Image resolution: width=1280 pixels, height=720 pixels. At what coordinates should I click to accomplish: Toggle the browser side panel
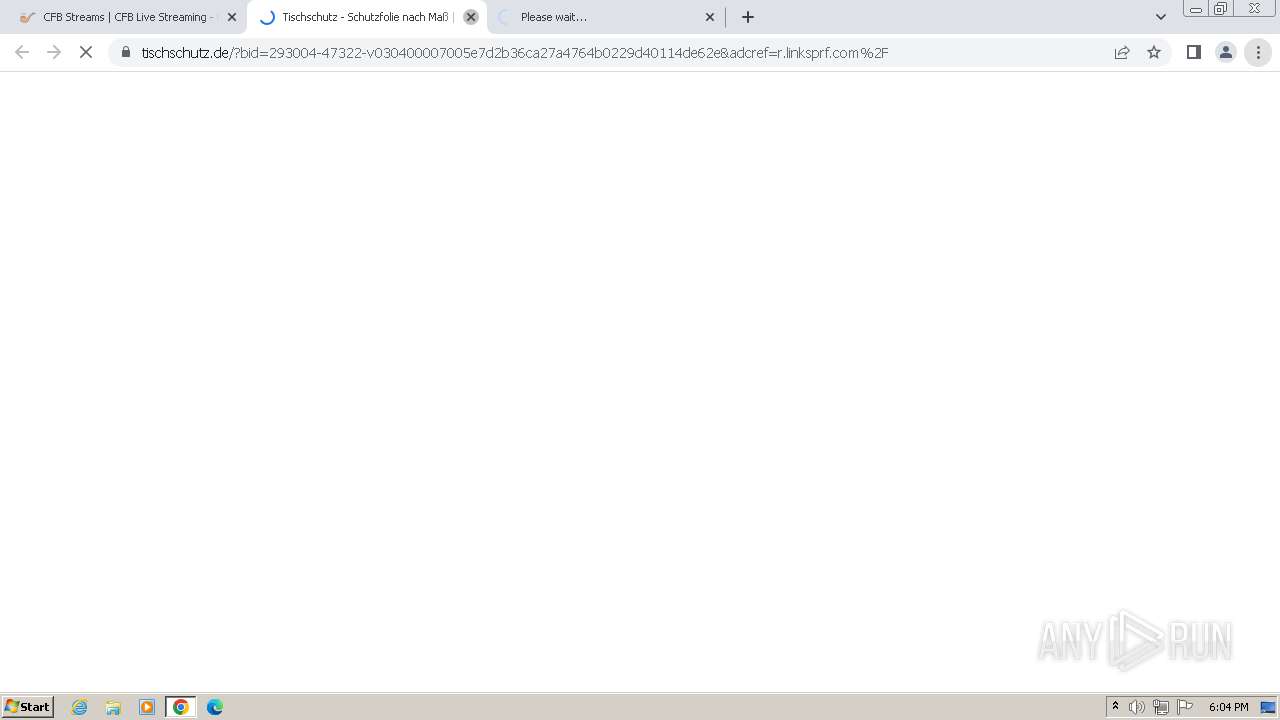click(x=1193, y=52)
